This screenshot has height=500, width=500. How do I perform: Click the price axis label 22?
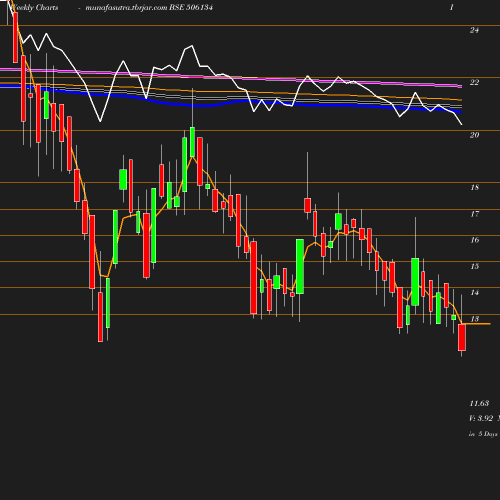click(474, 82)
